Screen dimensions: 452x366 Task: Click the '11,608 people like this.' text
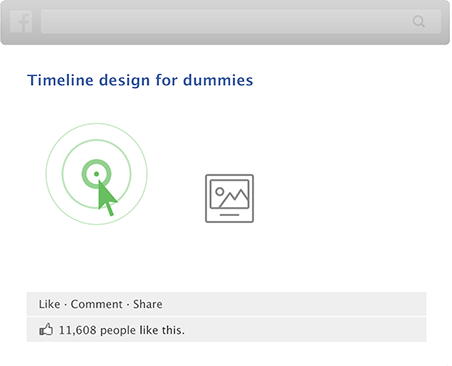coord(122,330)
